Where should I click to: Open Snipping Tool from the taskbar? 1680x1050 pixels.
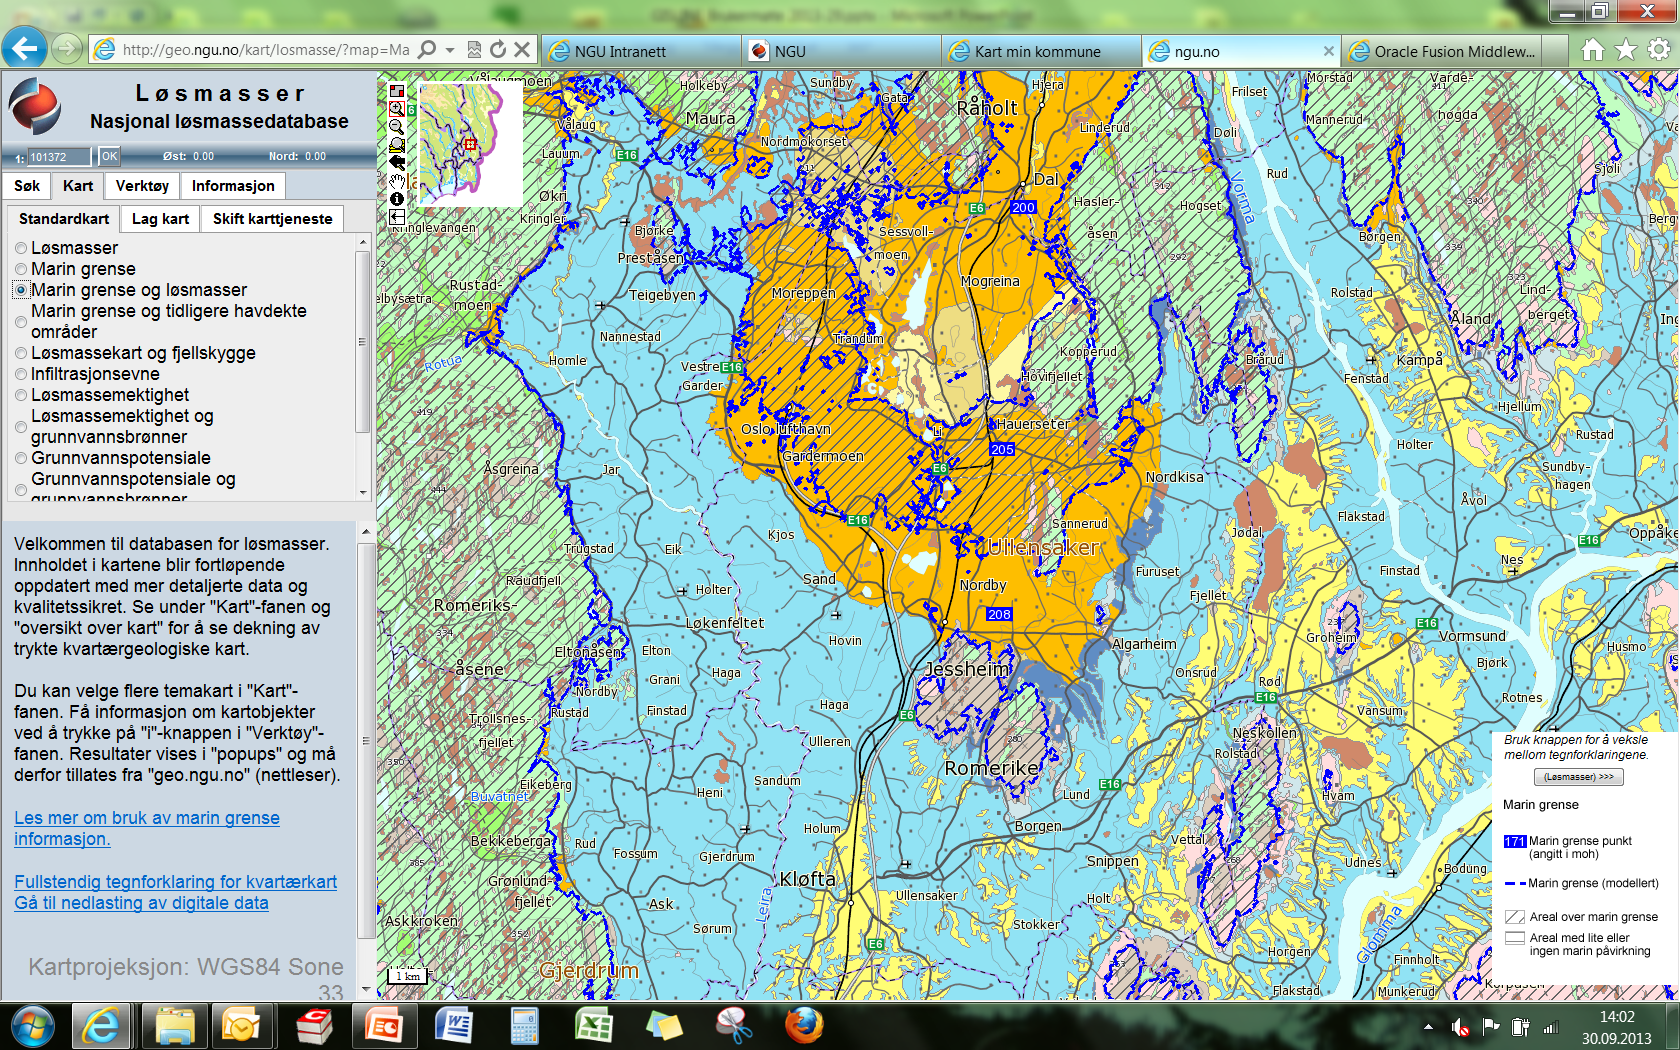click(x=734, y=1026)
